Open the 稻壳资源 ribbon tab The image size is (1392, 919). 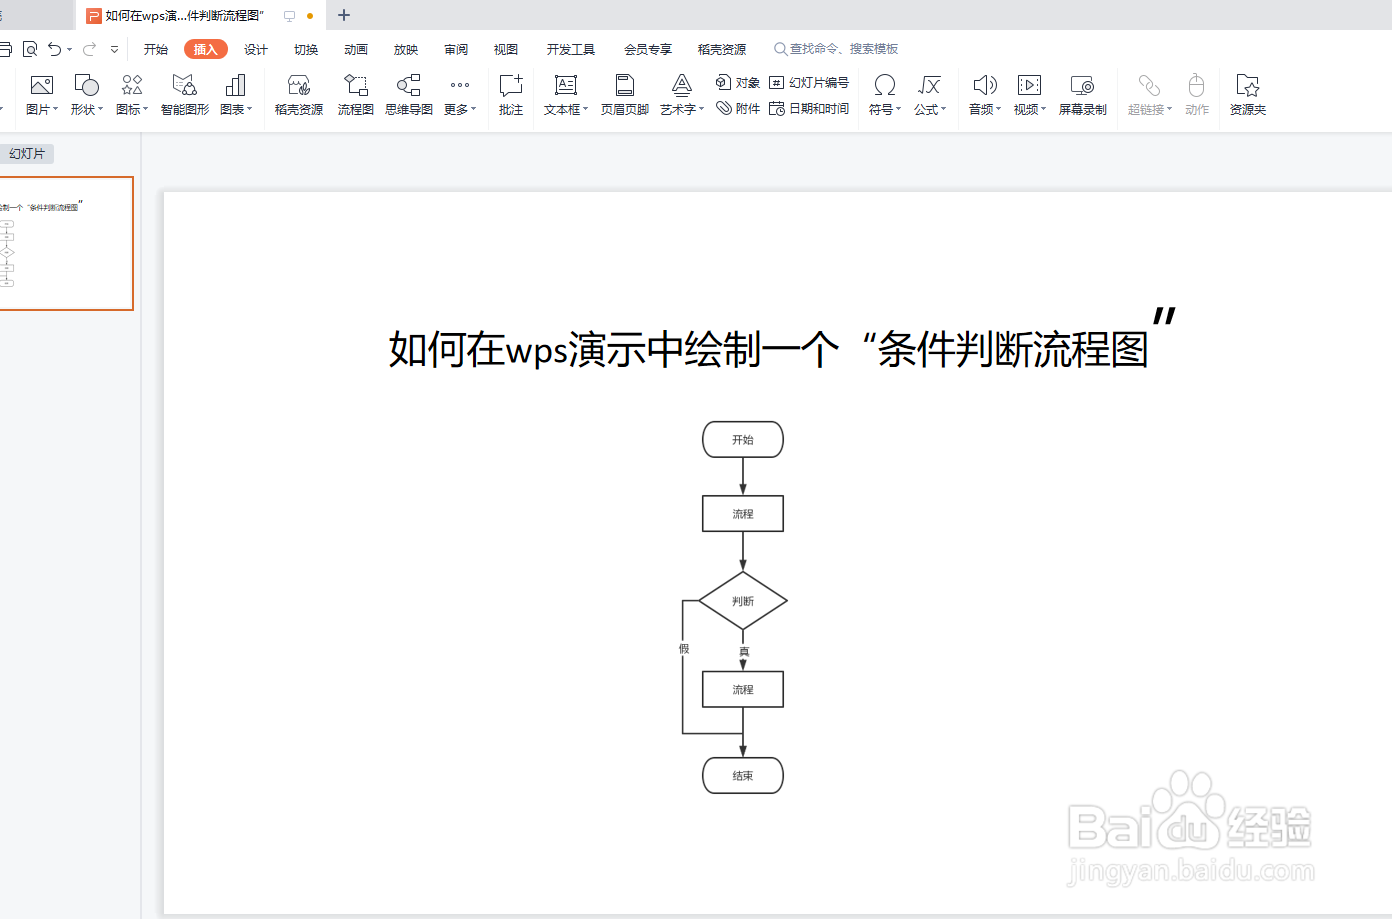pyautogui.click(x=722, y=49)
